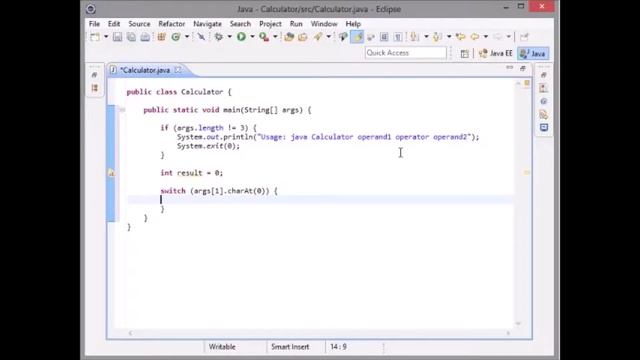Open the File menu
Viewport: 640px width, 360px height.
pos(94,24)
